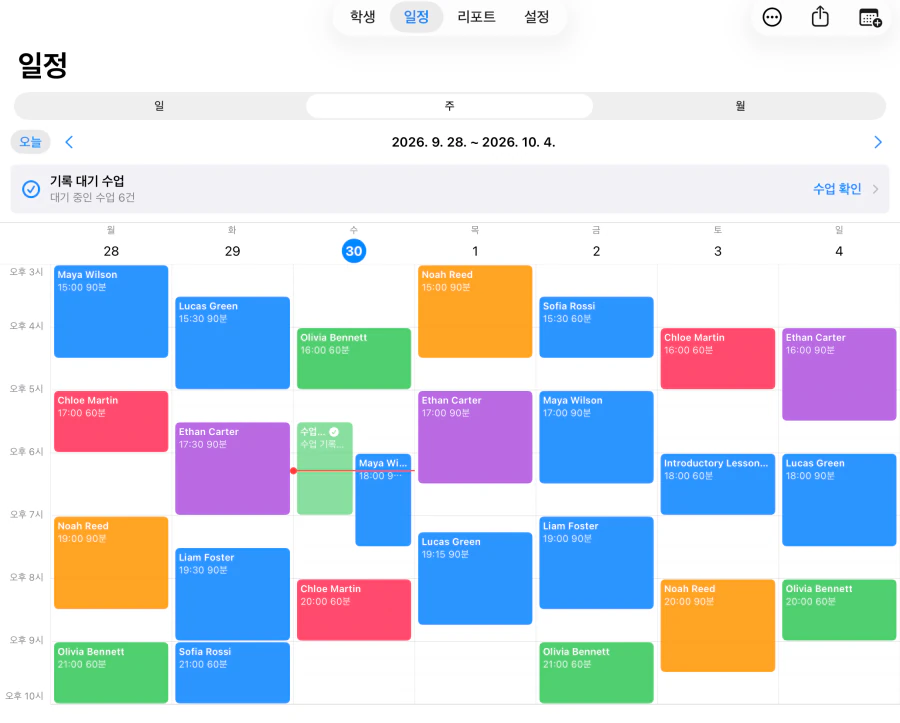Go to previous week arrow
Image resolution: width=900 pixels, height=723 pixels.
click(69, 142)
